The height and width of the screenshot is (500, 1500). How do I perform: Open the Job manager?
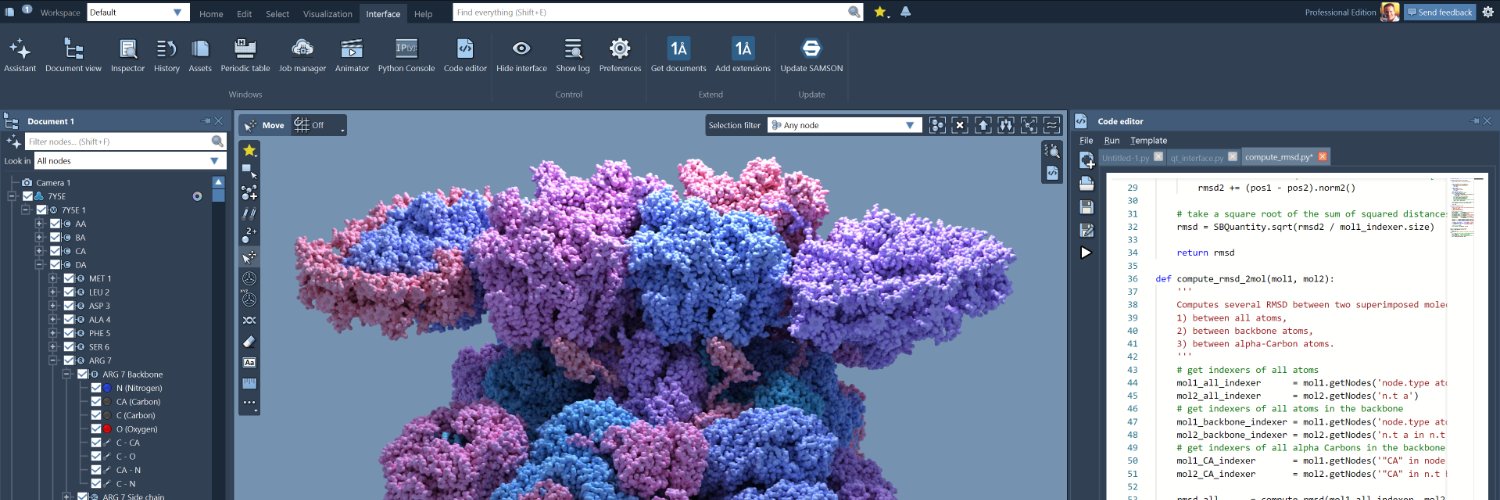tap(303, 55)
